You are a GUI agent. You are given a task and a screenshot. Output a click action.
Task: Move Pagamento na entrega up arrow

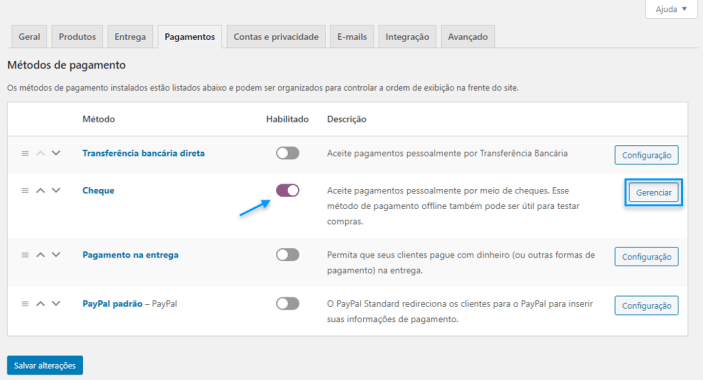point(40,255)
